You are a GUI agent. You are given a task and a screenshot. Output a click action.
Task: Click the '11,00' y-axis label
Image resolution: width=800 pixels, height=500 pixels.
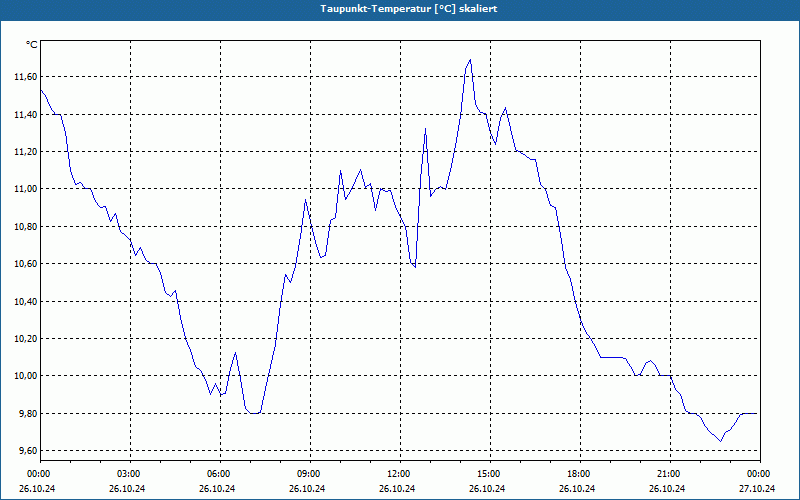[x=25, y=189]
